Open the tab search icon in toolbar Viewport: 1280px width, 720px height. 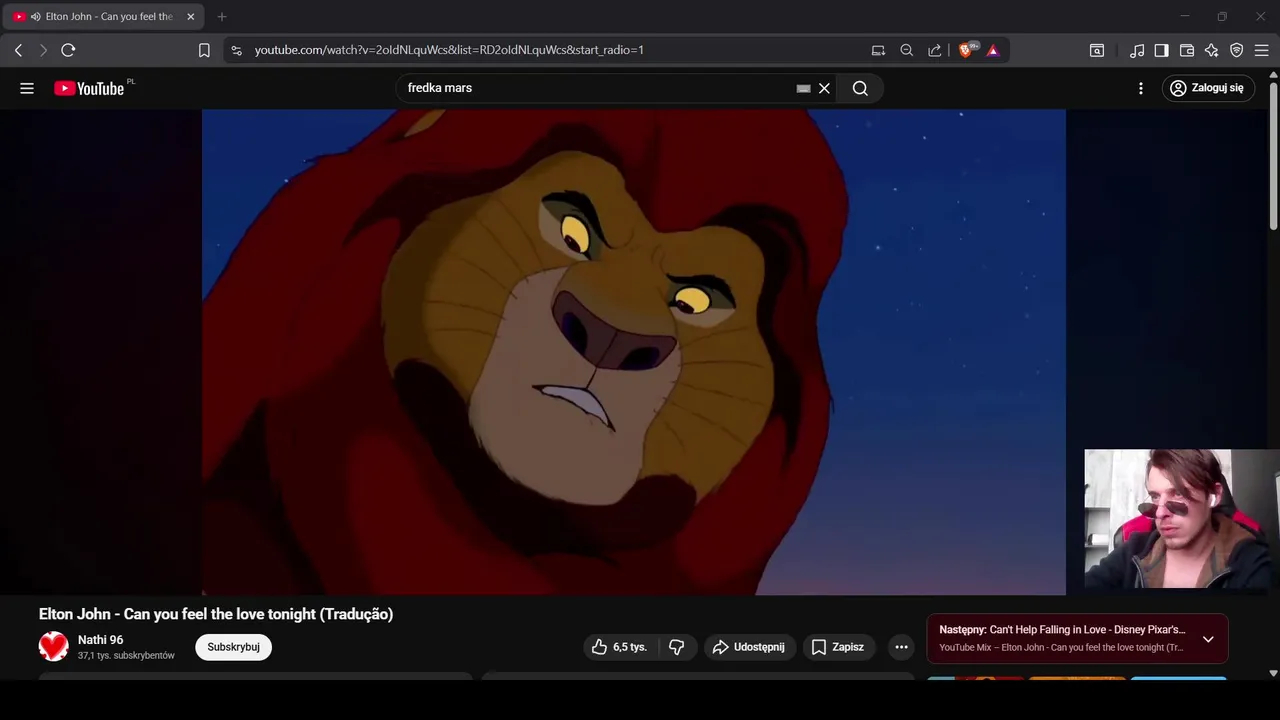coord(1097,50)
